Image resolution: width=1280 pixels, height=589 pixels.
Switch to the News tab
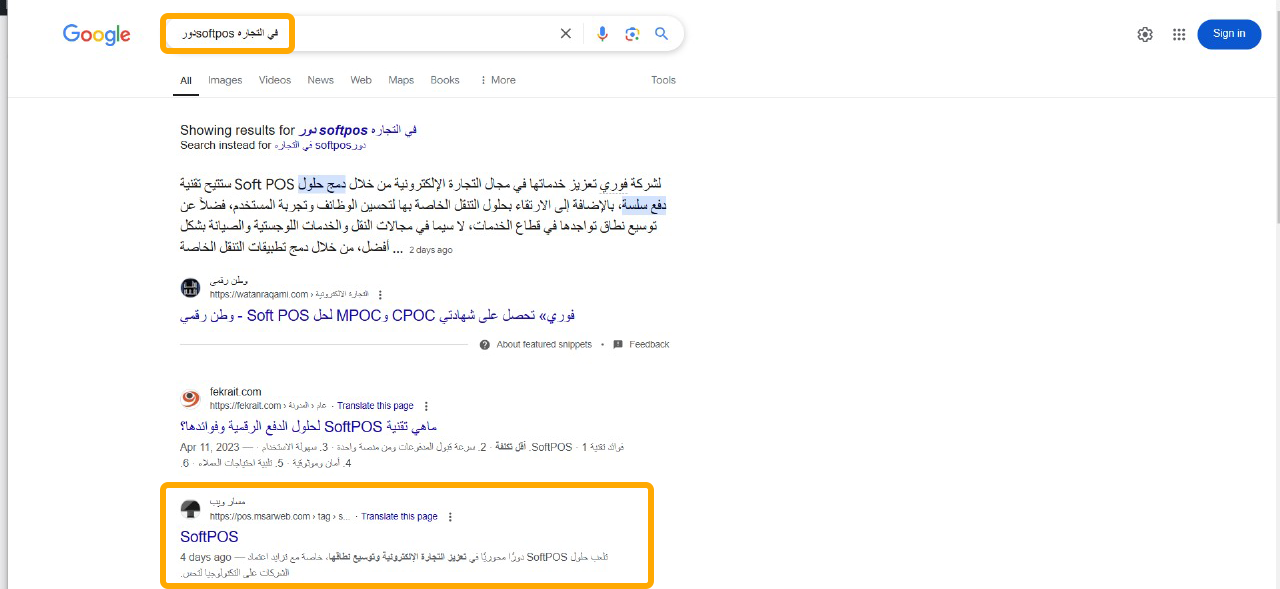[321, 80]
